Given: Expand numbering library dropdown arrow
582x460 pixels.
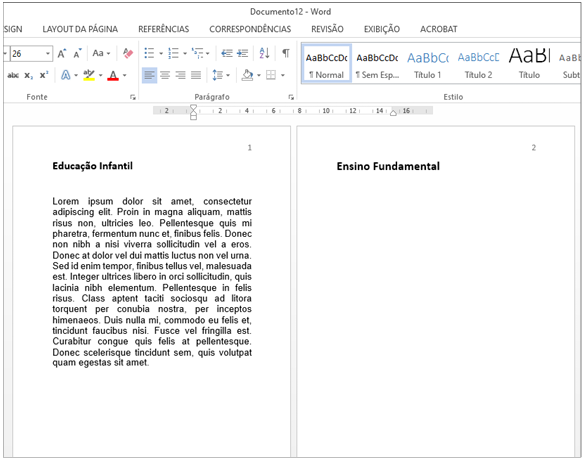Looking at the screenshot, I should (x=184, y=54).
